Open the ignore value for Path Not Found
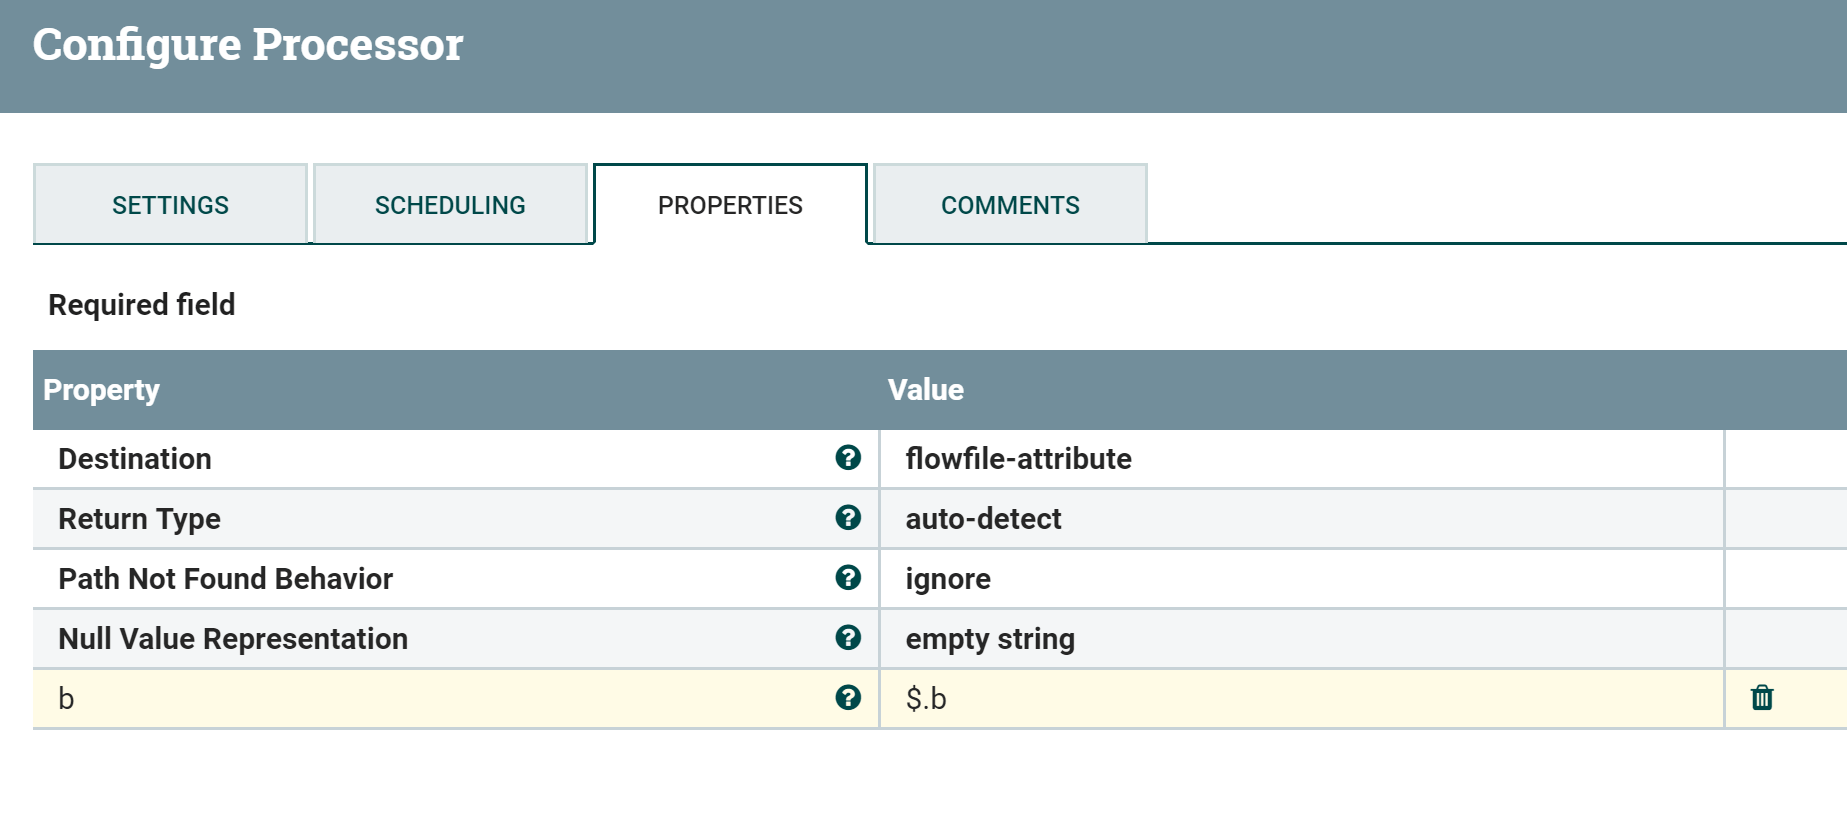The width and height of the screenshot is (1847, 833). click(948, 579)
